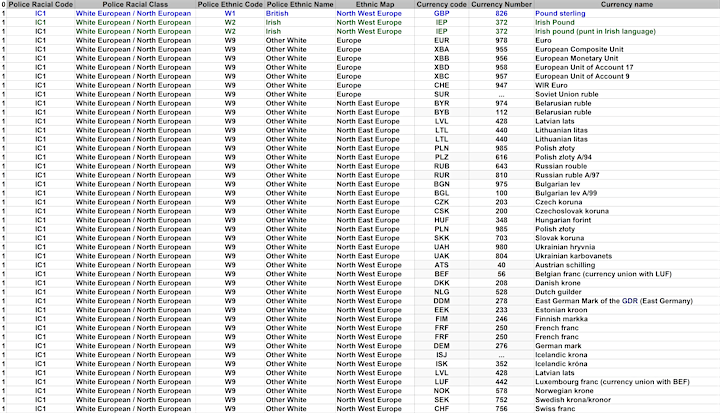Viewport: 720px width, 413px height.
Task: Click the W1 police ethnic code cell
Action: (230, 14)
